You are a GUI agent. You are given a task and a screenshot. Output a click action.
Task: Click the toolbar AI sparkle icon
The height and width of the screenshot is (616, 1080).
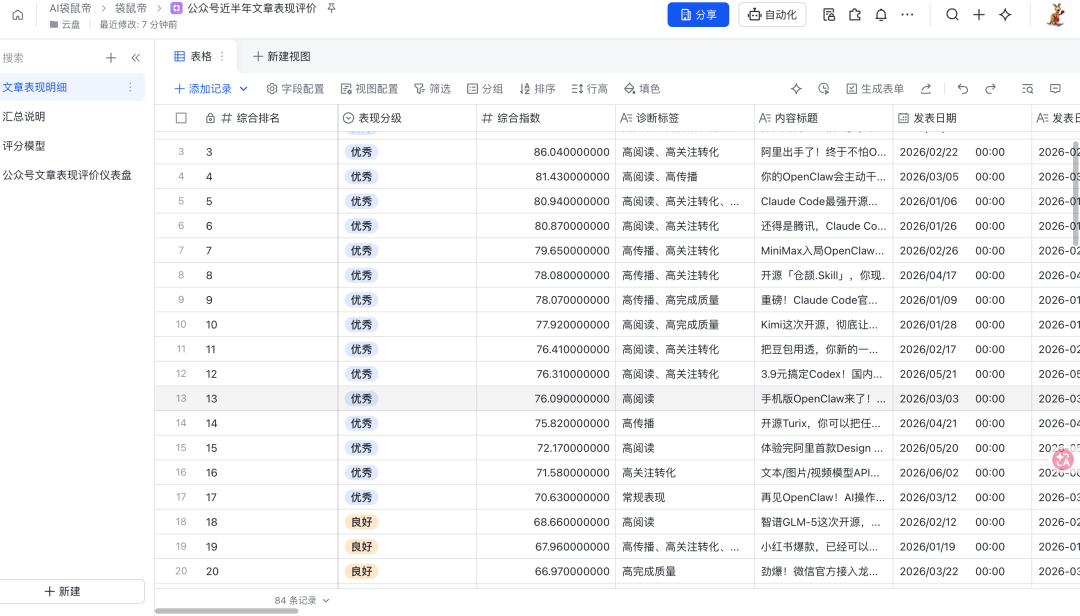[x=796, y=89]
